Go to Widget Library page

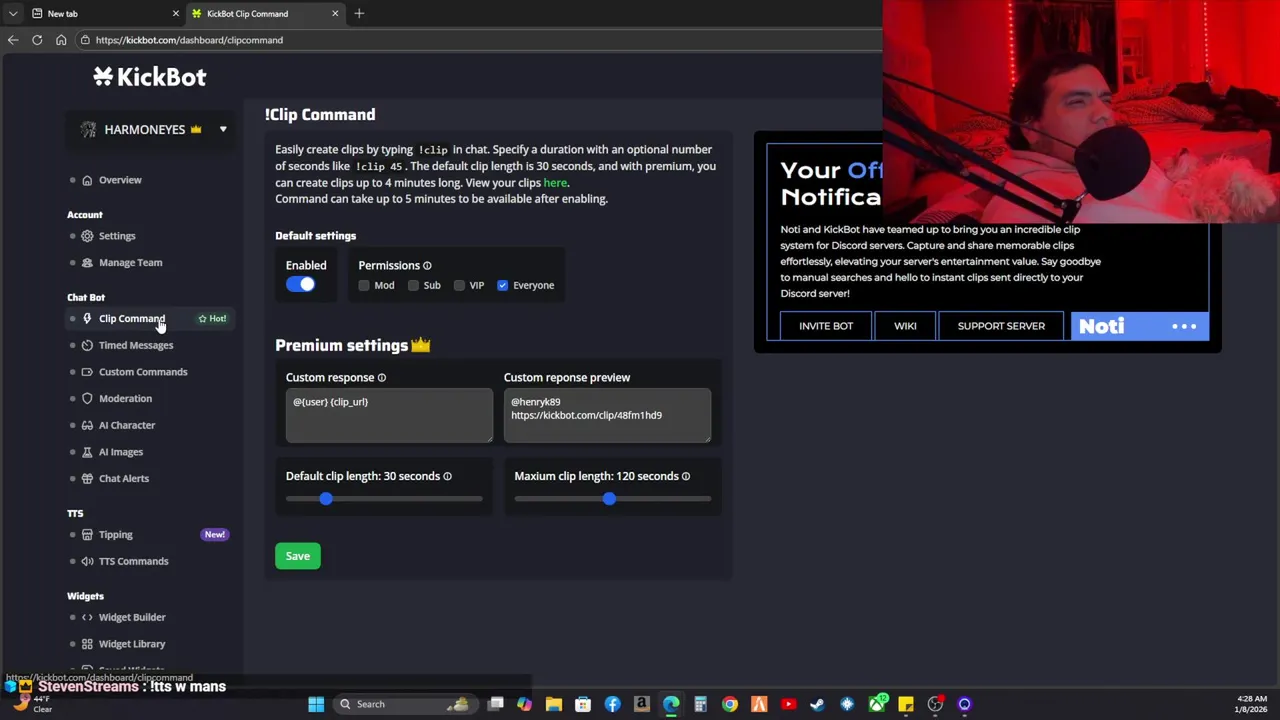[132, 644]
